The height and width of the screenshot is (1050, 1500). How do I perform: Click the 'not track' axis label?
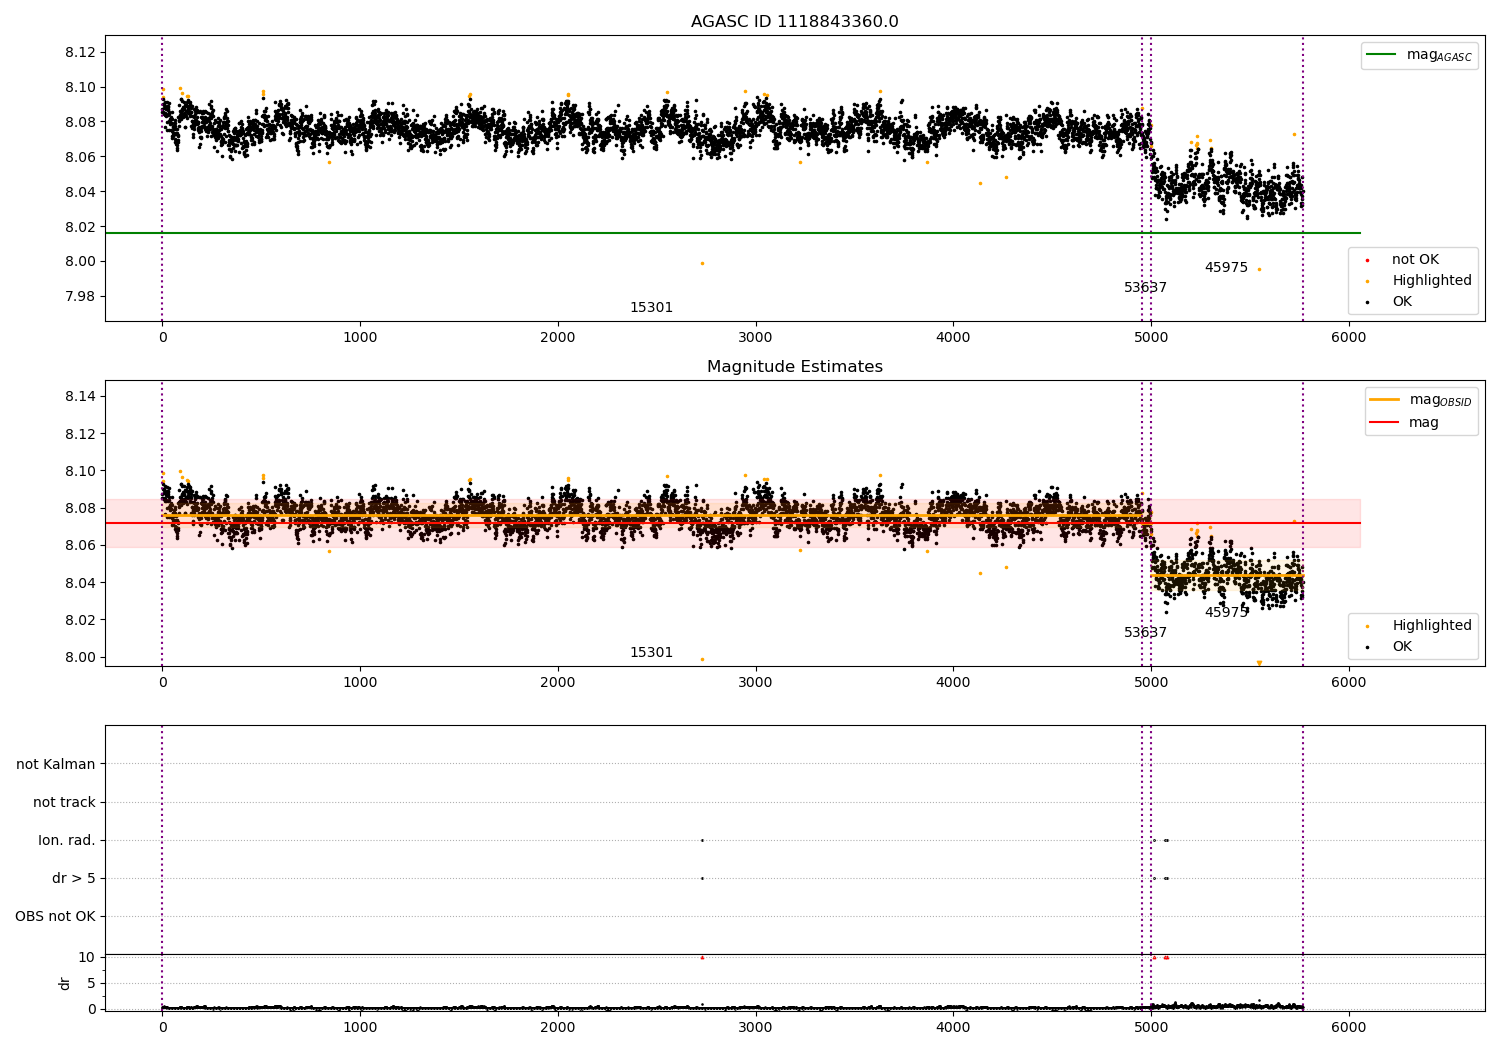[64, 803]
